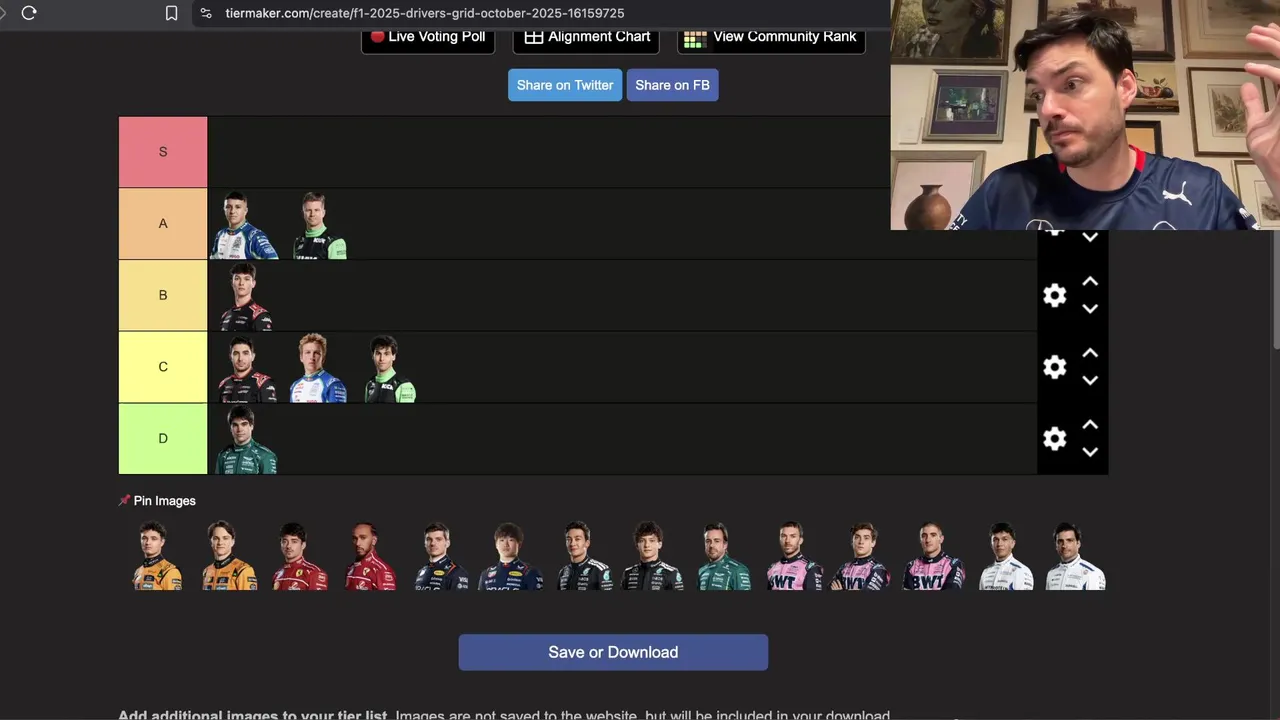Select first pink BWT driver in pool

tap(795, 556)
